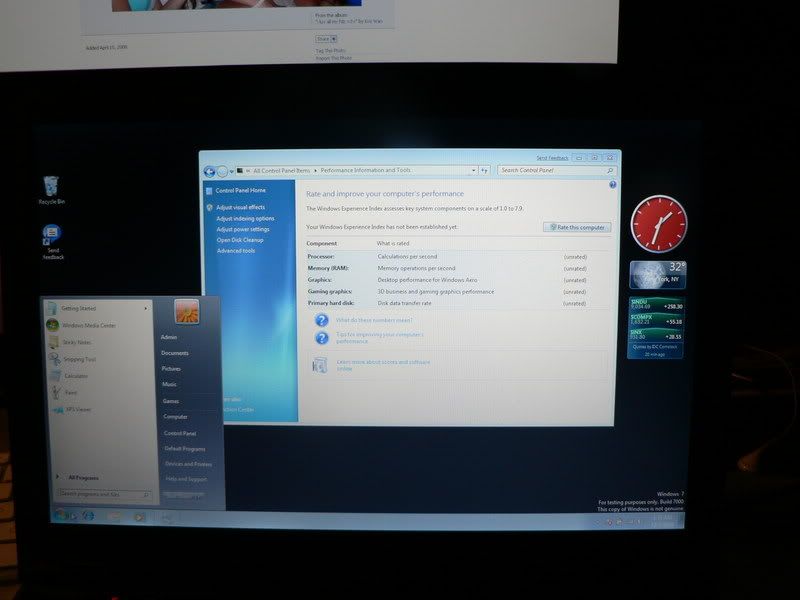Open 'Learn more about scores and software online' link
This screenshot has height=600, width=800.
(383, 365)
